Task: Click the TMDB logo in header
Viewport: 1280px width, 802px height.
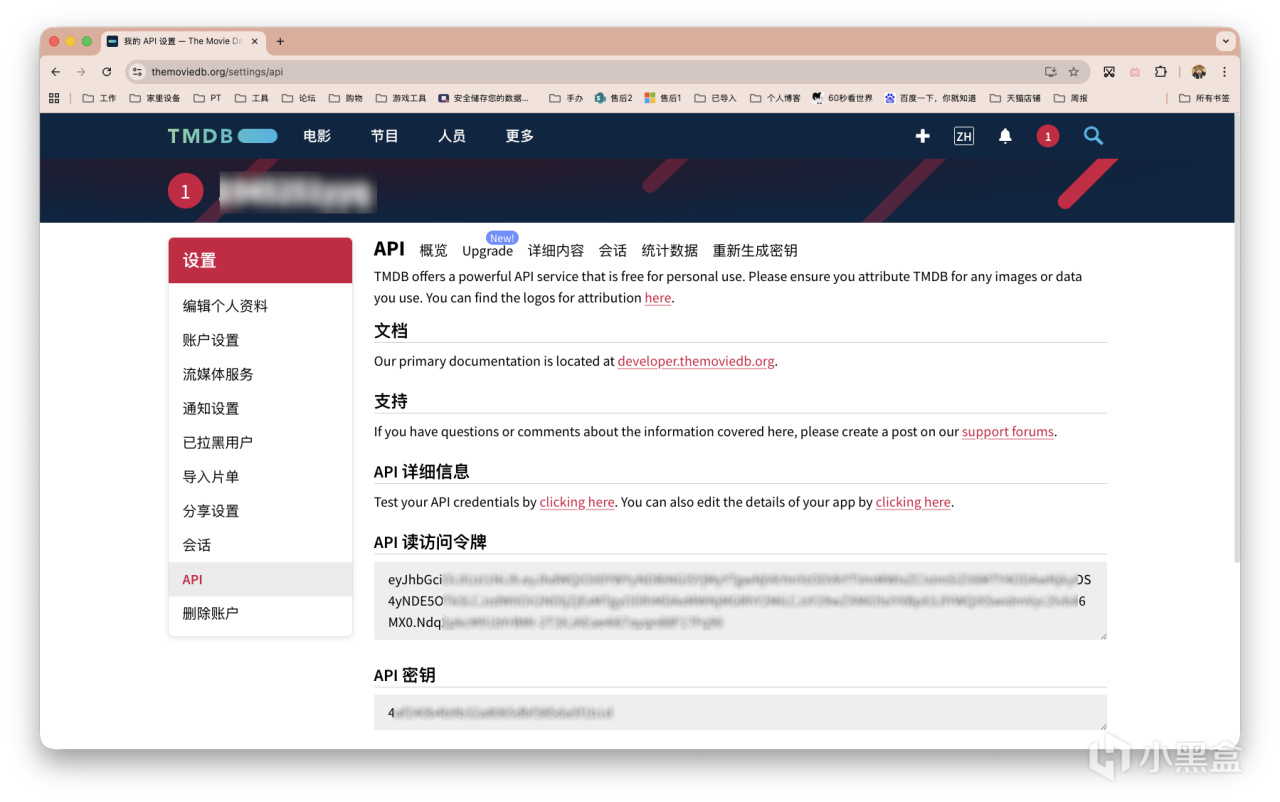Action: tap(222, 136)
